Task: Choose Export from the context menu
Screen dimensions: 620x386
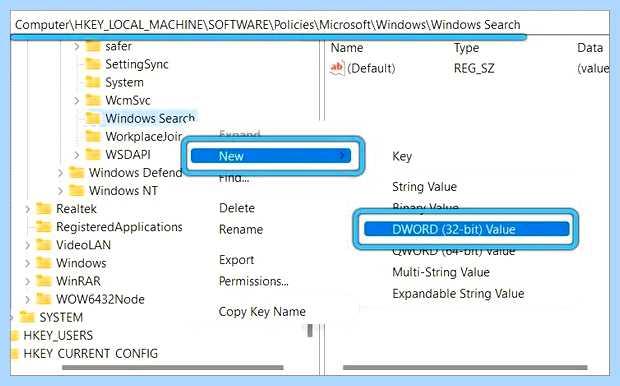Action: point(236,260)
